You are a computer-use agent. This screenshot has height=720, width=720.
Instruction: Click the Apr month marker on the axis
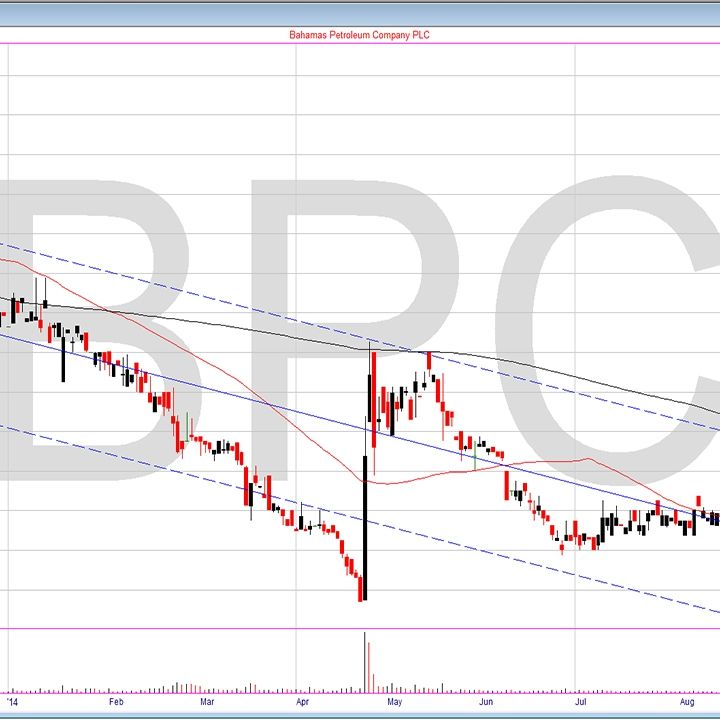(302, 702)
